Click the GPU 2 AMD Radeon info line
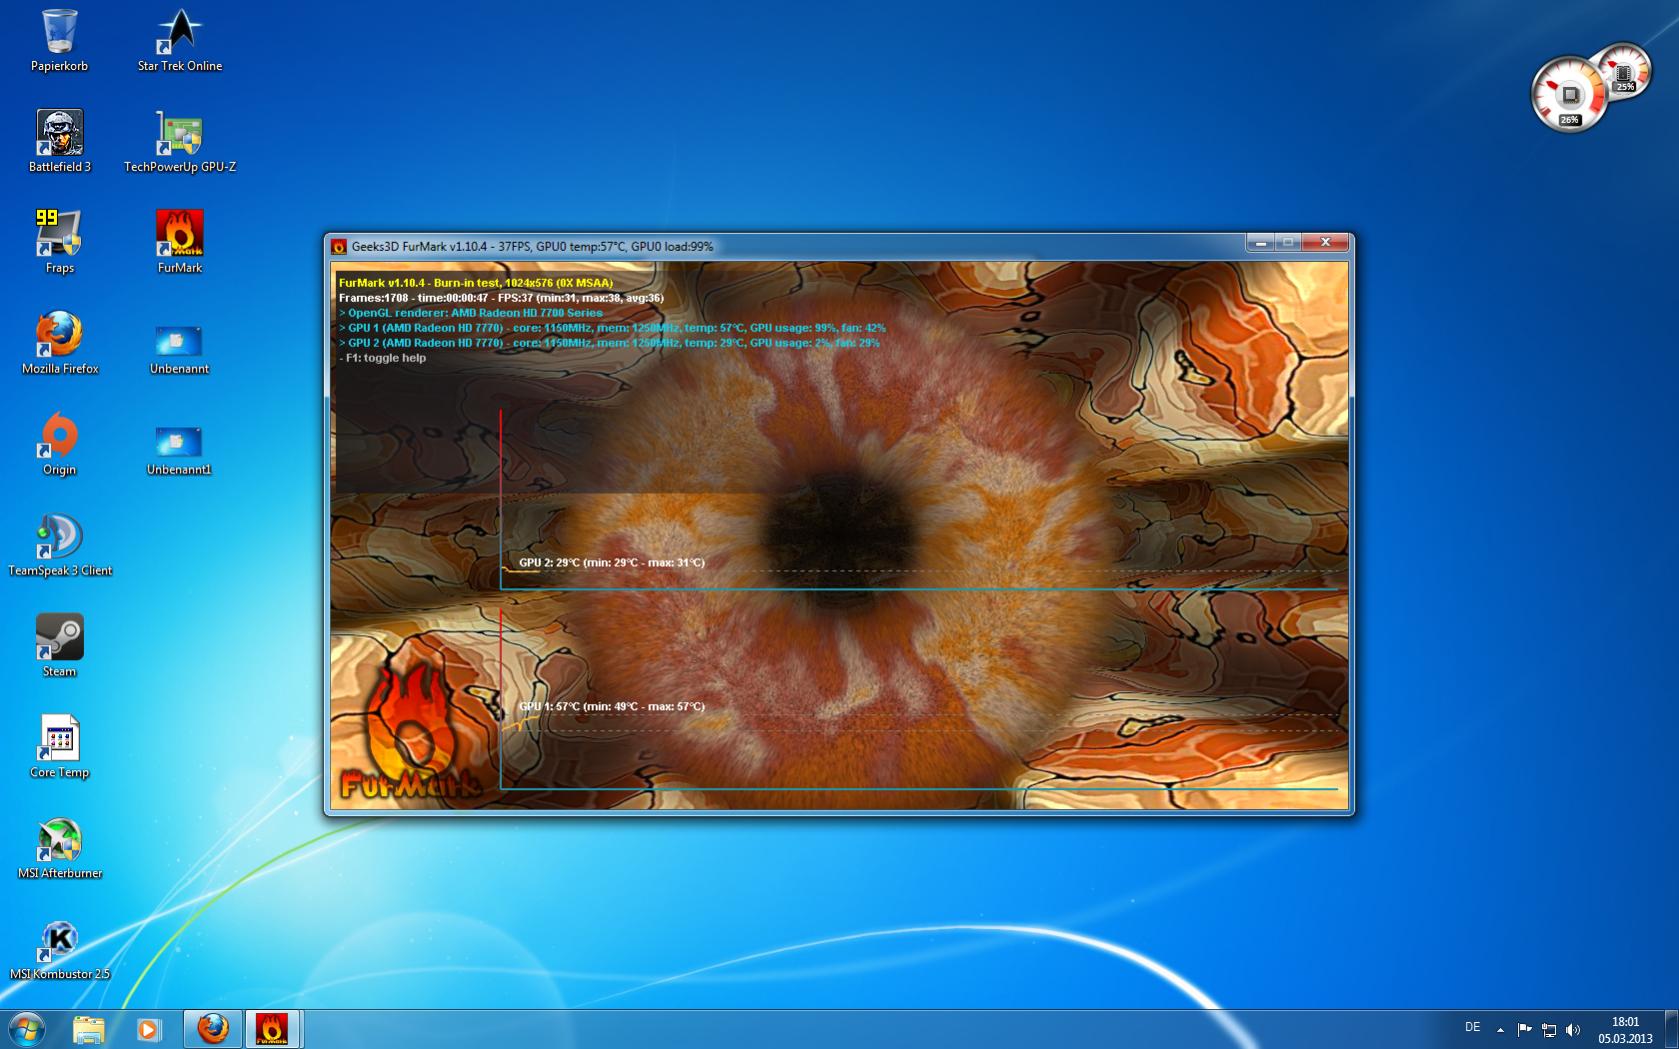 pos(609,343)
